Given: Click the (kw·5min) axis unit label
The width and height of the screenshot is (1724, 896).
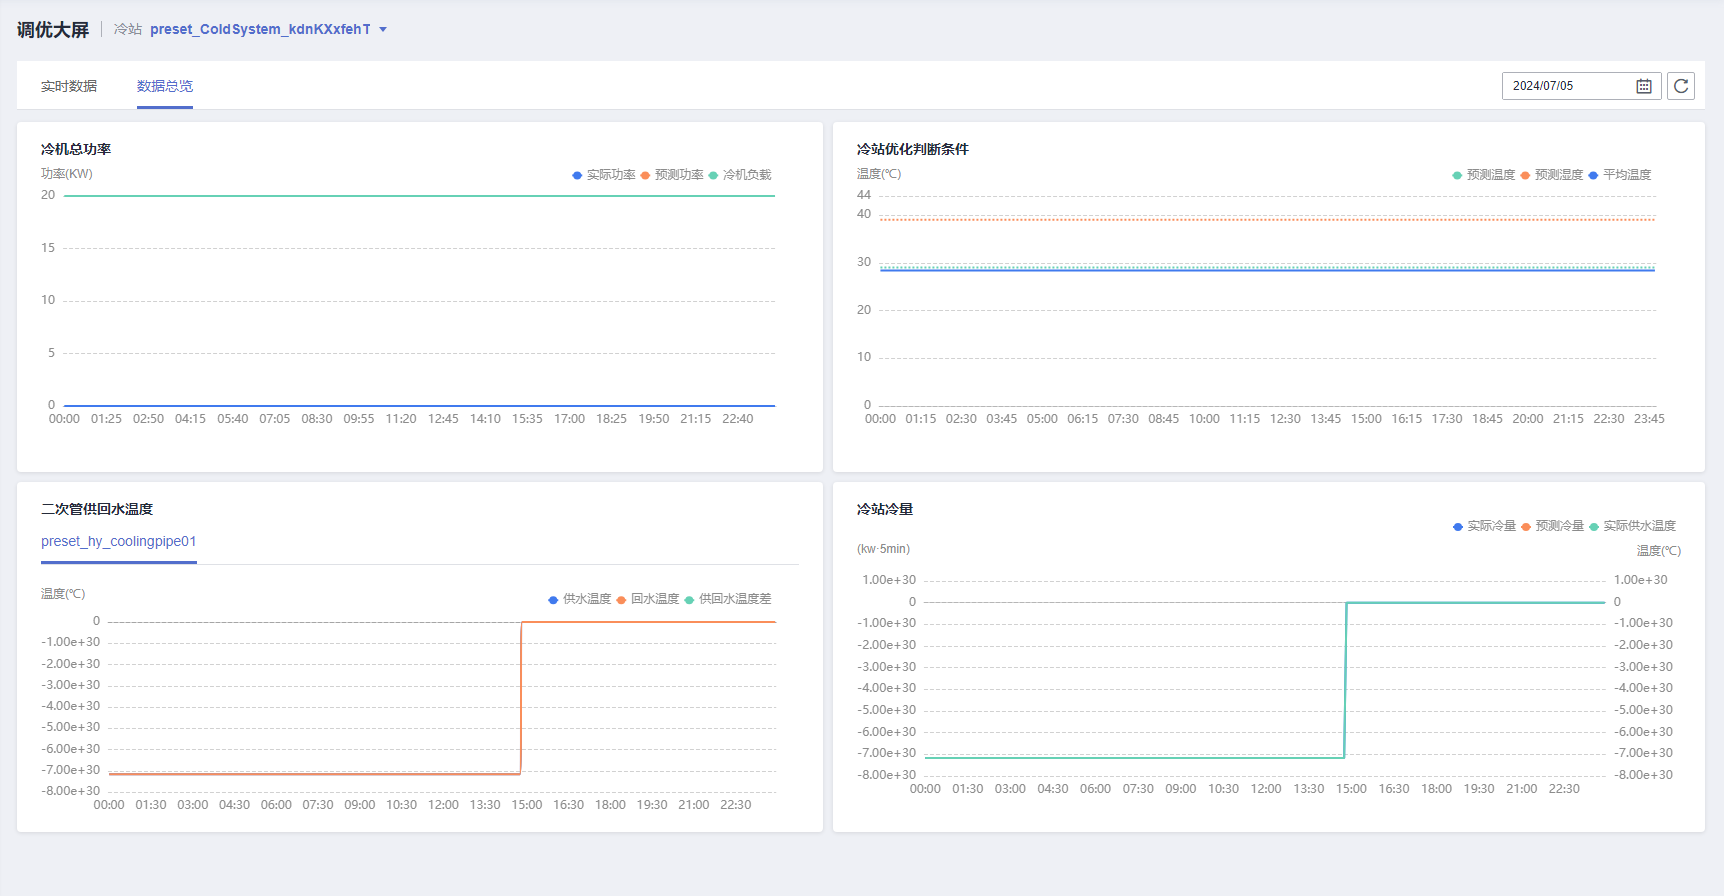Looking at the screenshot, I should tap(884, 549).
